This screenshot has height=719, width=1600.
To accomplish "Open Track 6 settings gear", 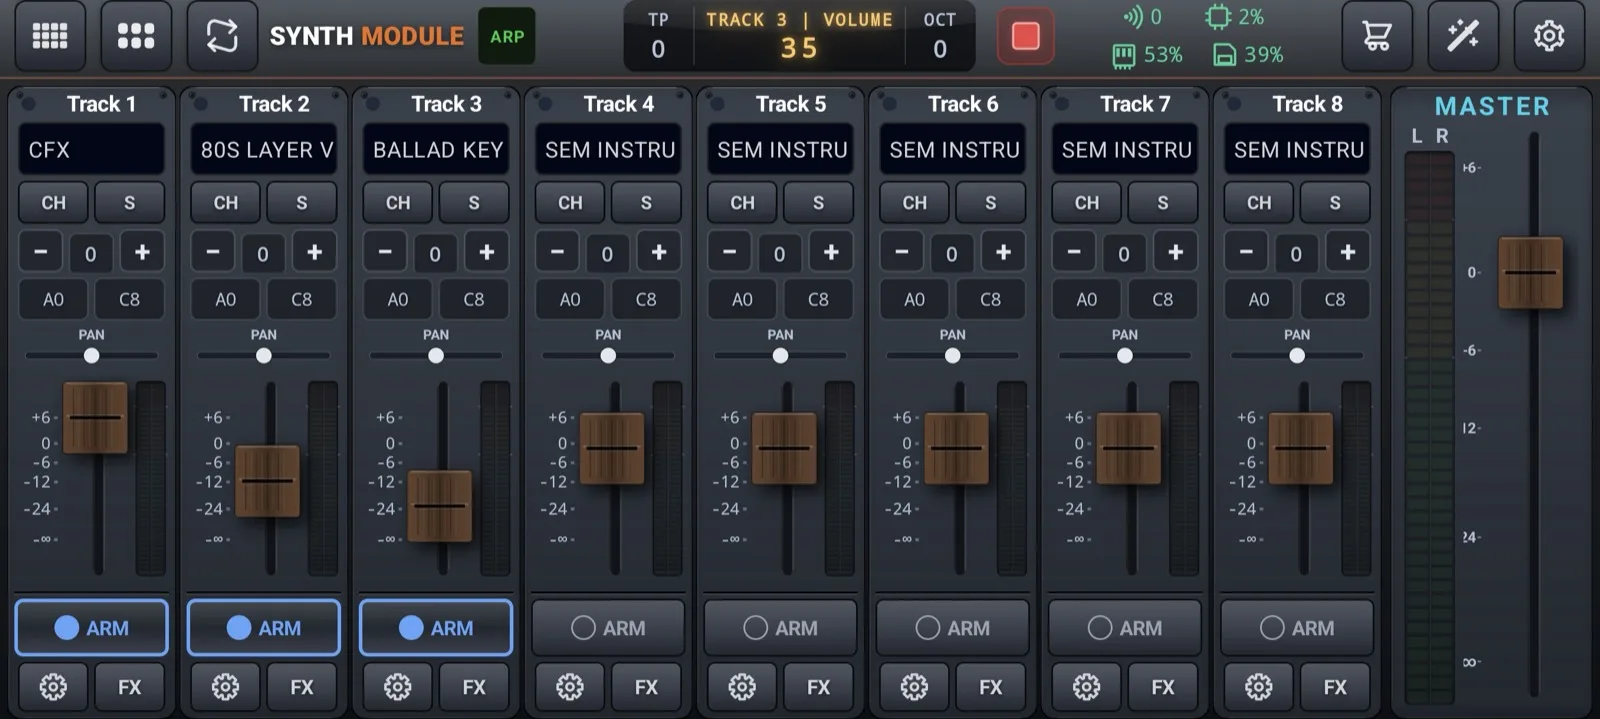I will coord(914,687).
